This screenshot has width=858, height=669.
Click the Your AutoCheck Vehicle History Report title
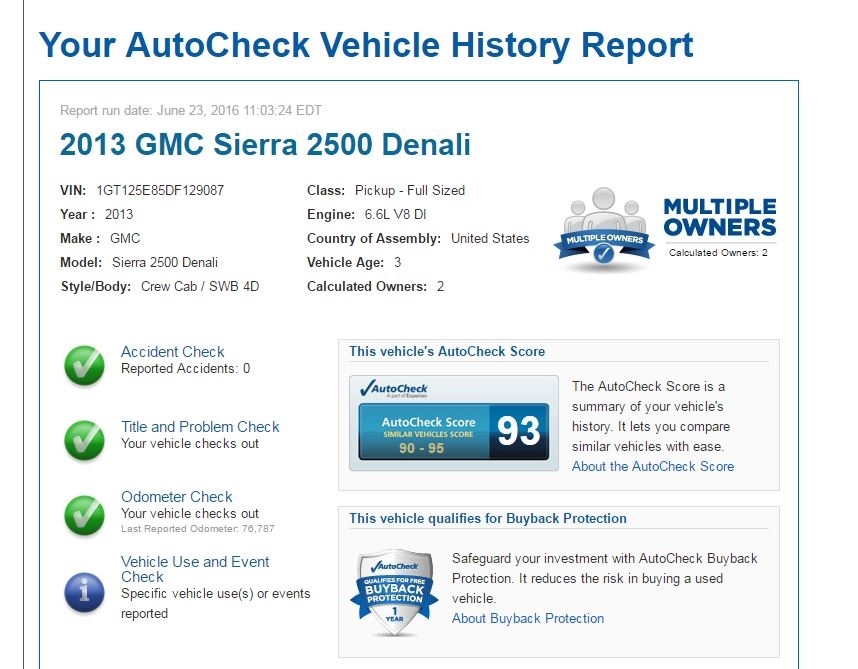(365, 45)
